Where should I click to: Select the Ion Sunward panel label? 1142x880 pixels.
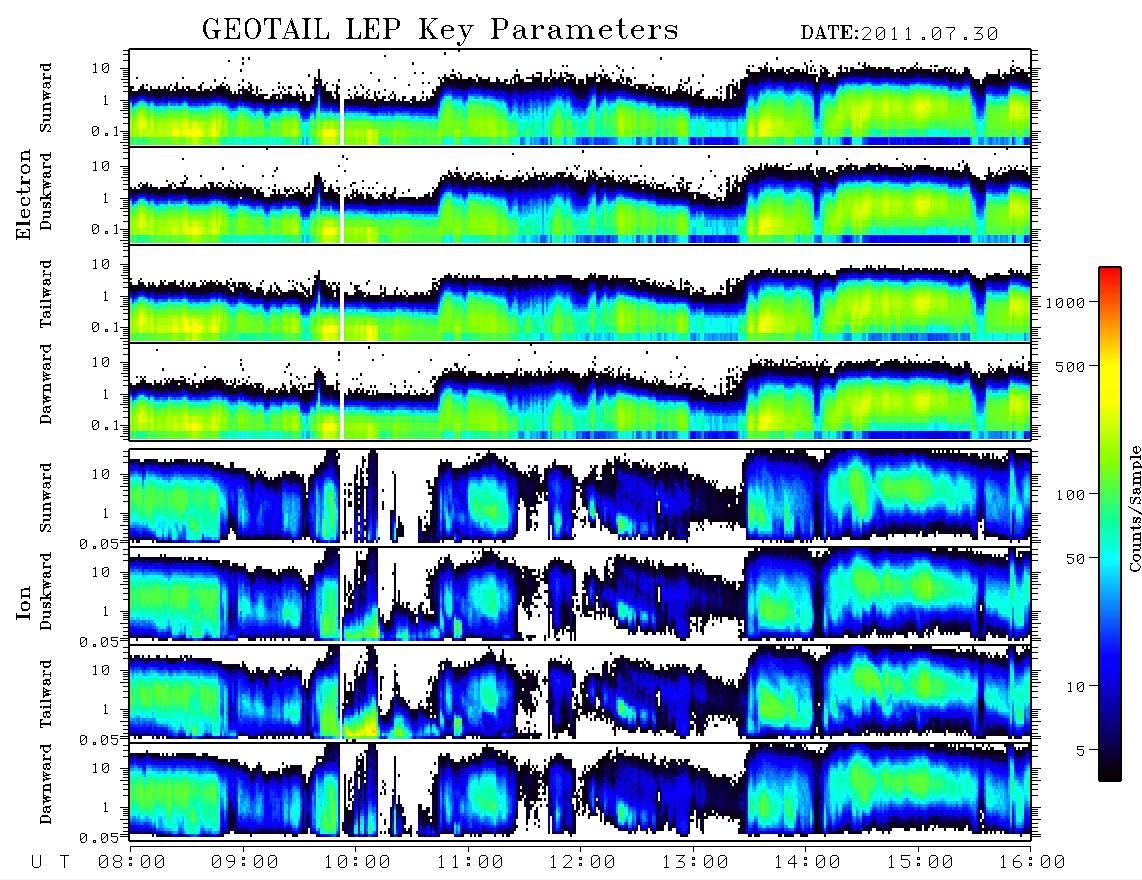[x=46, y=497]
